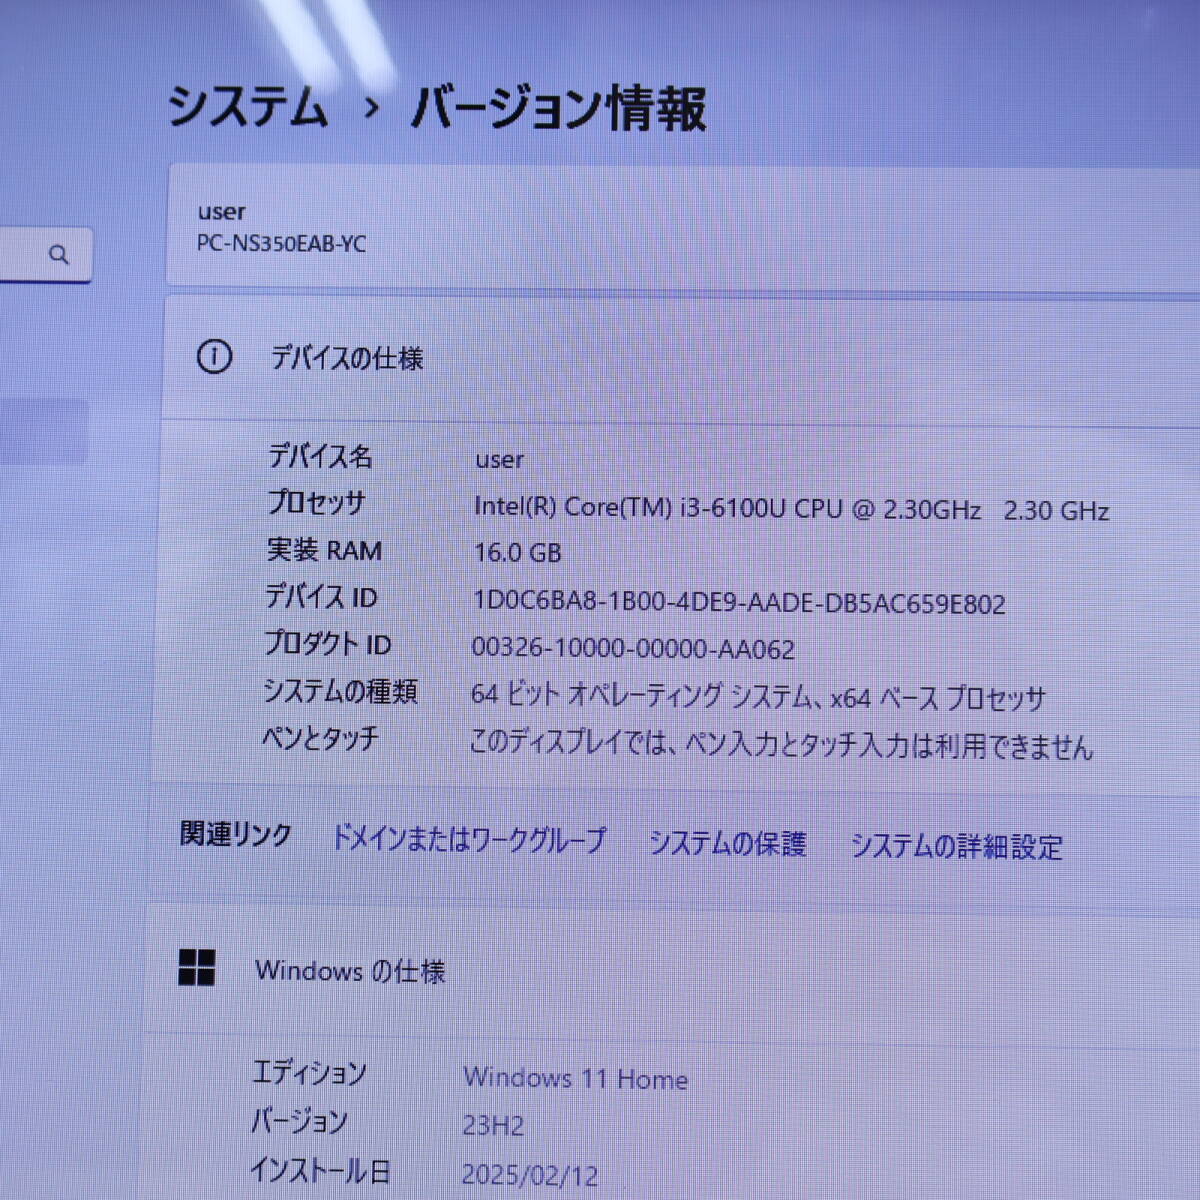Image resolution: width=1200 pixels, height=1200 pixels.
Task: Click the Windows logo beside Windows の仕様
Action: tap(197, 967)
